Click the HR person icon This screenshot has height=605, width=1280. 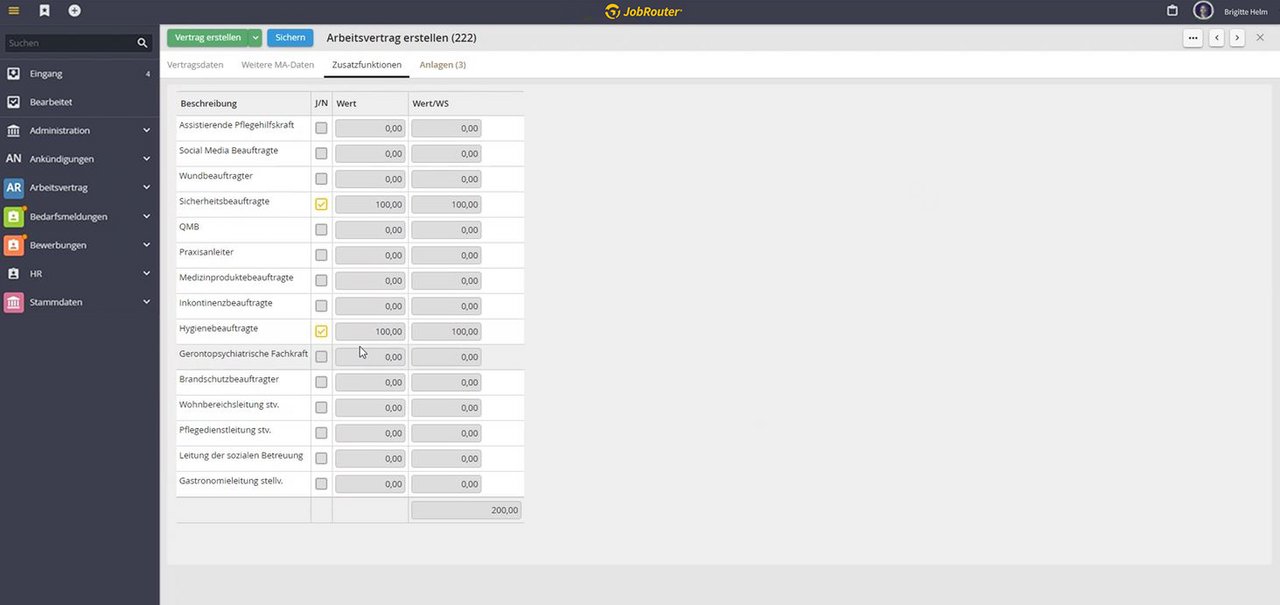pyautogui.click(x=13, y=273)
